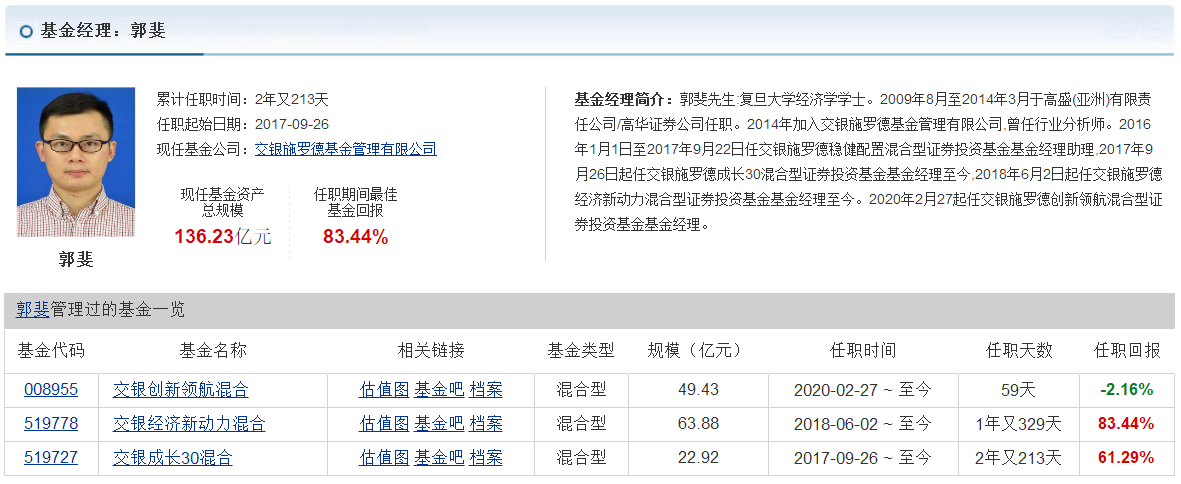Click tenure 2020-02-27 ~ 至今
Image resolution: width=1181 pixels, height=484 pixels.
[863, 390]
